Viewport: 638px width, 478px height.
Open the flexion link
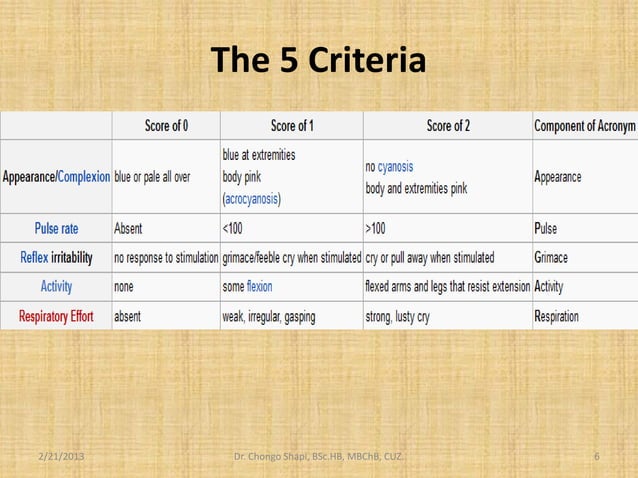259,286
